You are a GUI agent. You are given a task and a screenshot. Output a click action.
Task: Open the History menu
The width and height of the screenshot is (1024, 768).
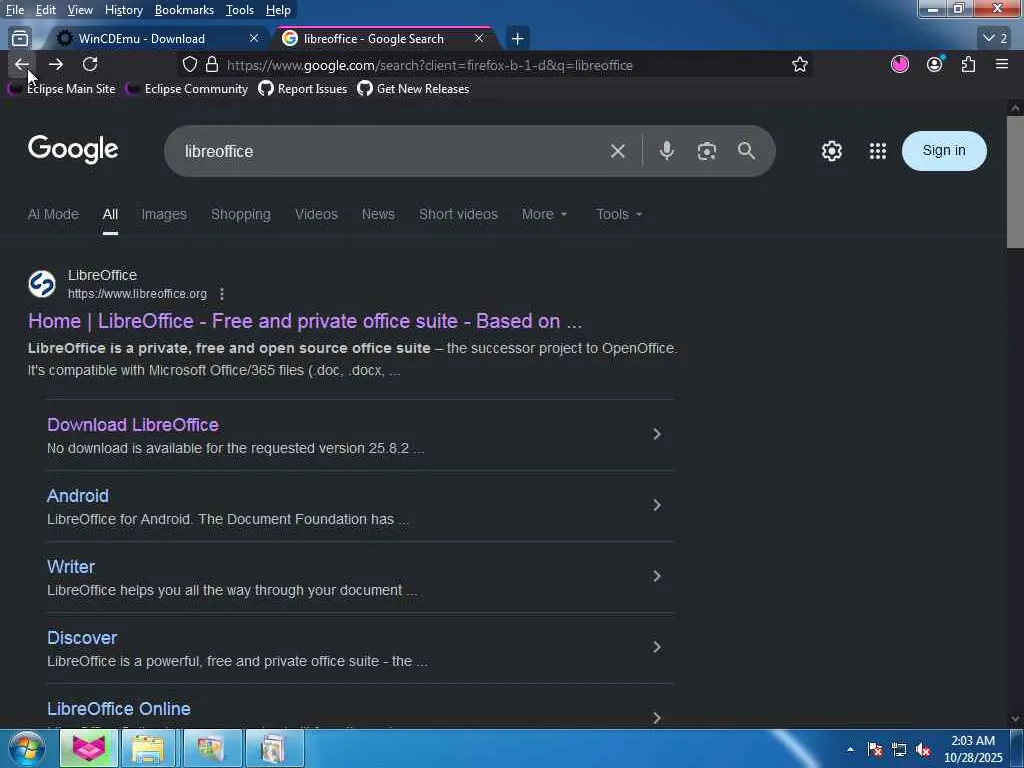click(x=123, y=10)
